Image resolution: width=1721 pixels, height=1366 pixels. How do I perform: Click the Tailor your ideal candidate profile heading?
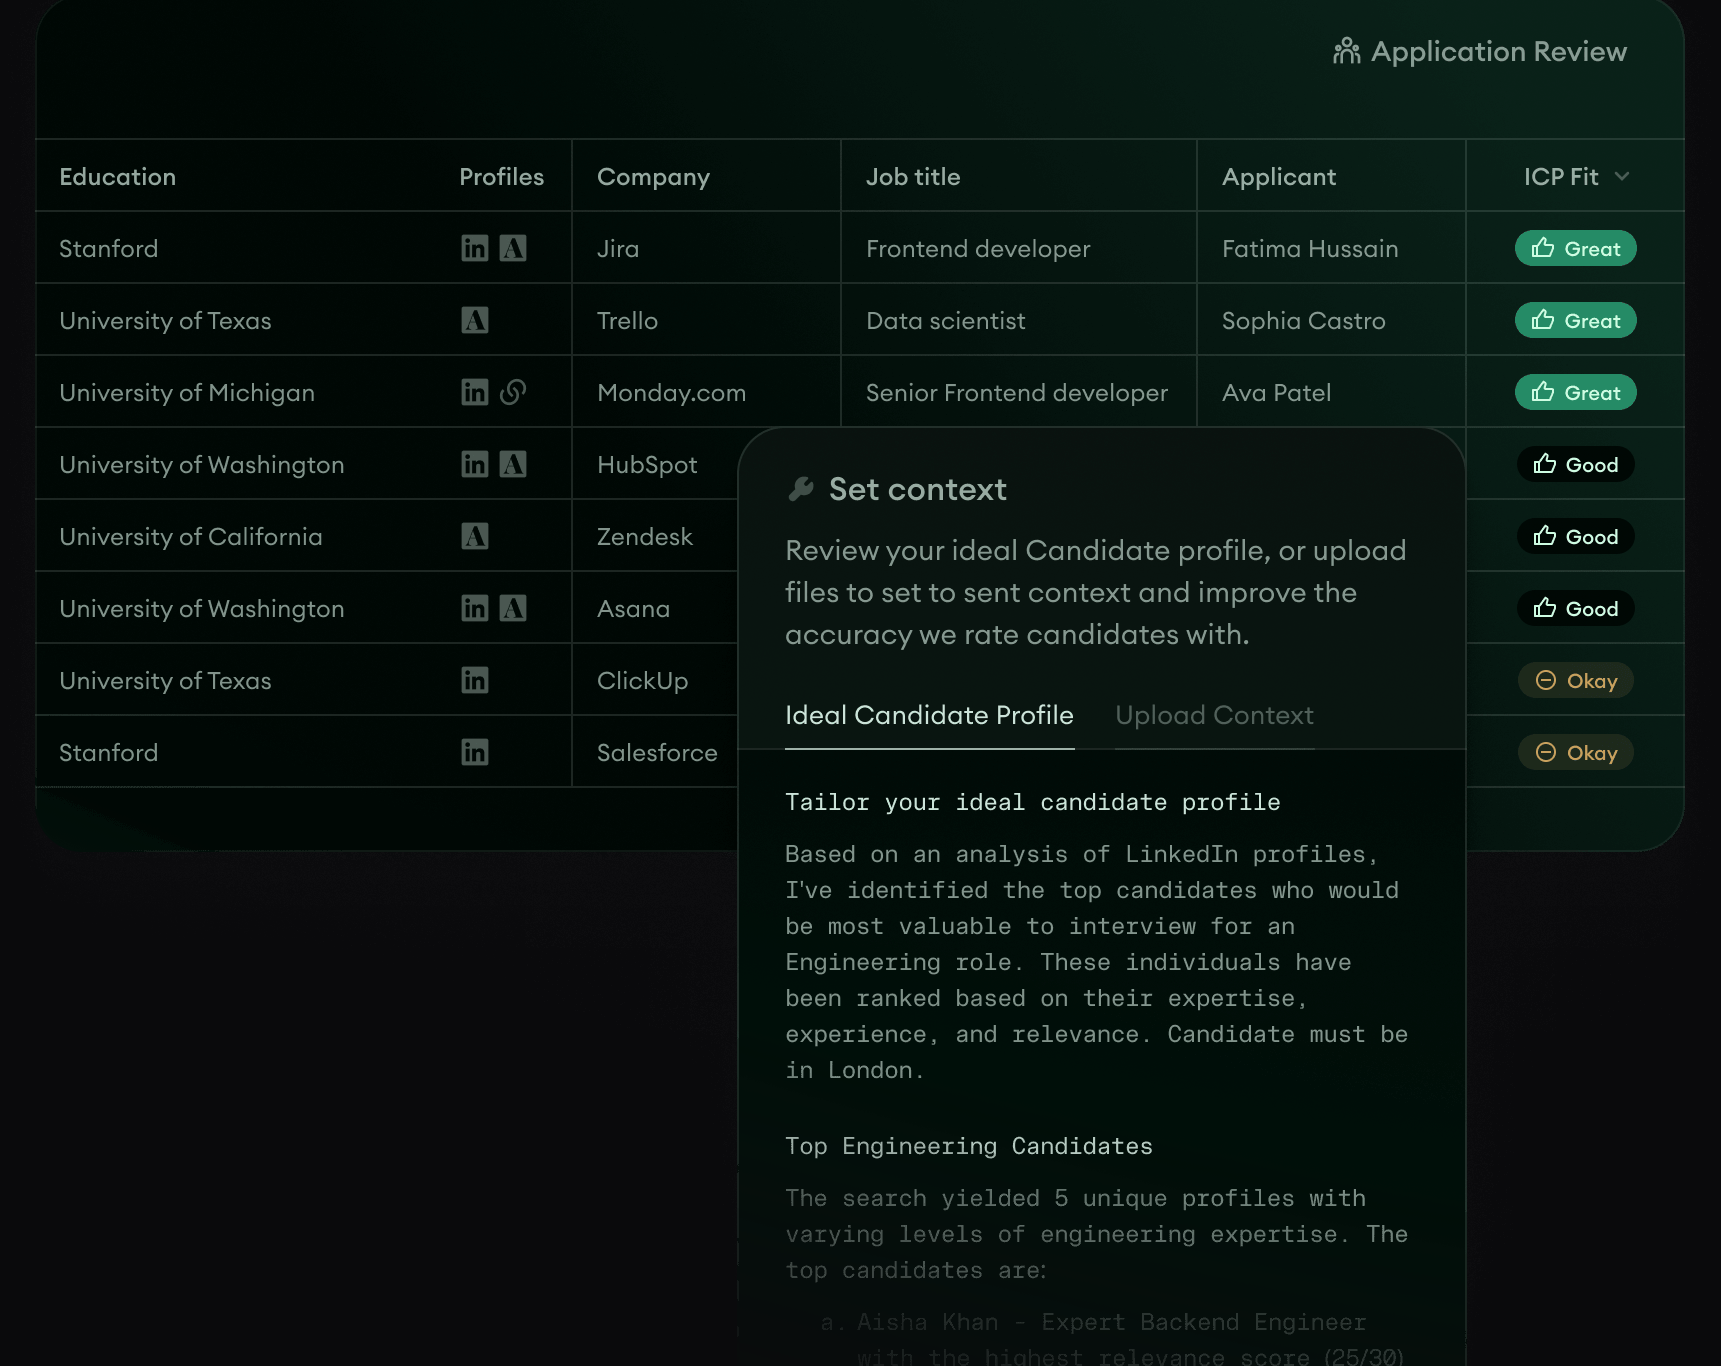pos(1032,802)
